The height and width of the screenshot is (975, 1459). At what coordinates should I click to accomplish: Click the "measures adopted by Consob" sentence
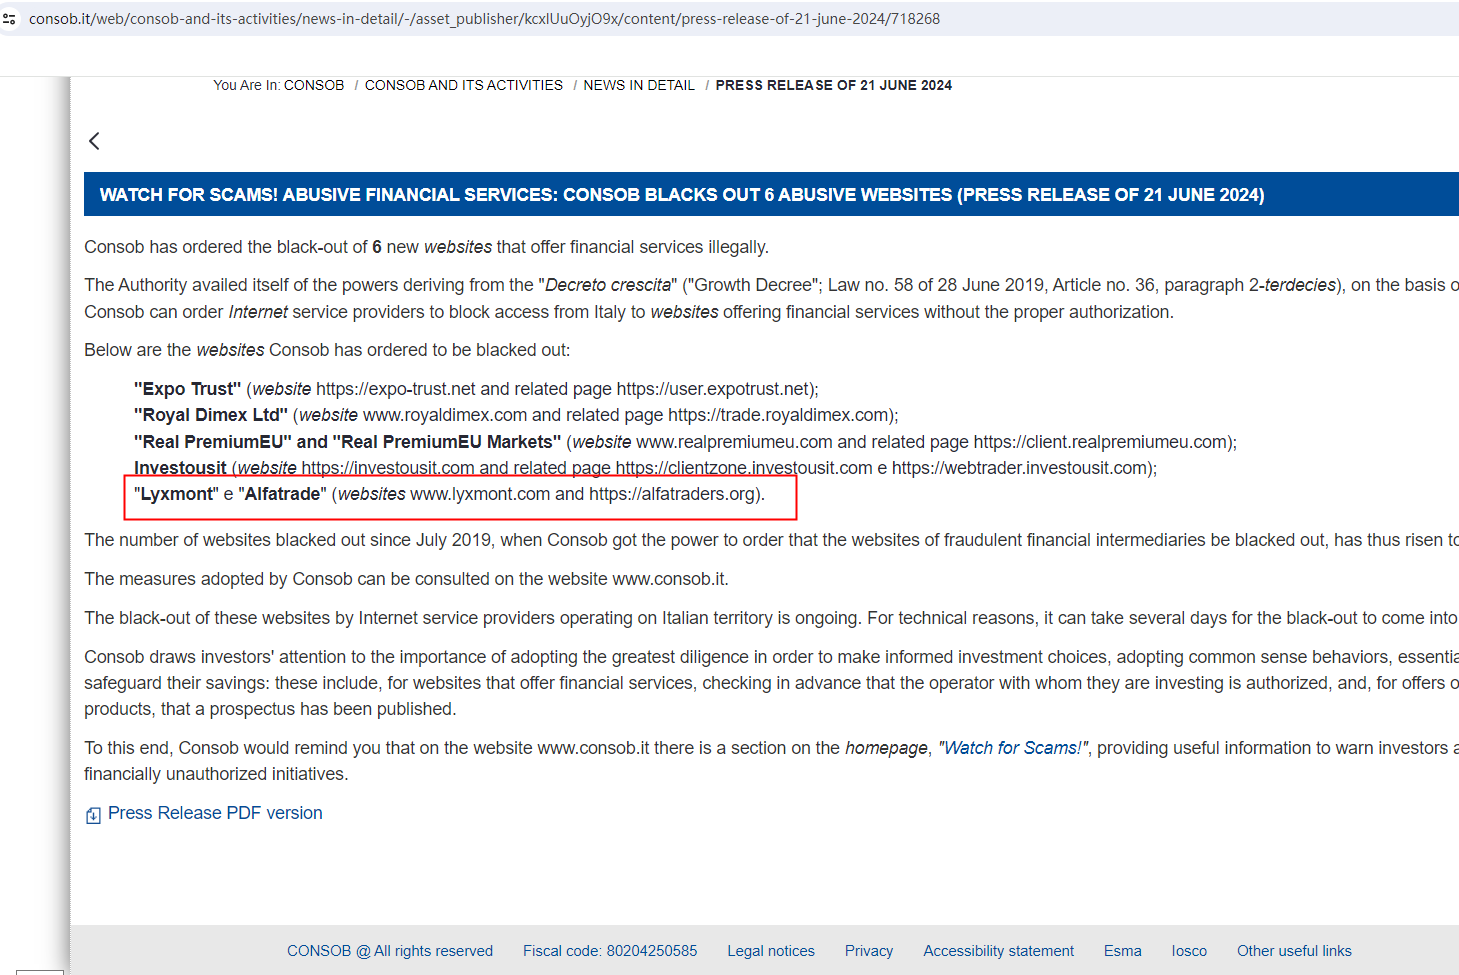[x=406, y=579]
